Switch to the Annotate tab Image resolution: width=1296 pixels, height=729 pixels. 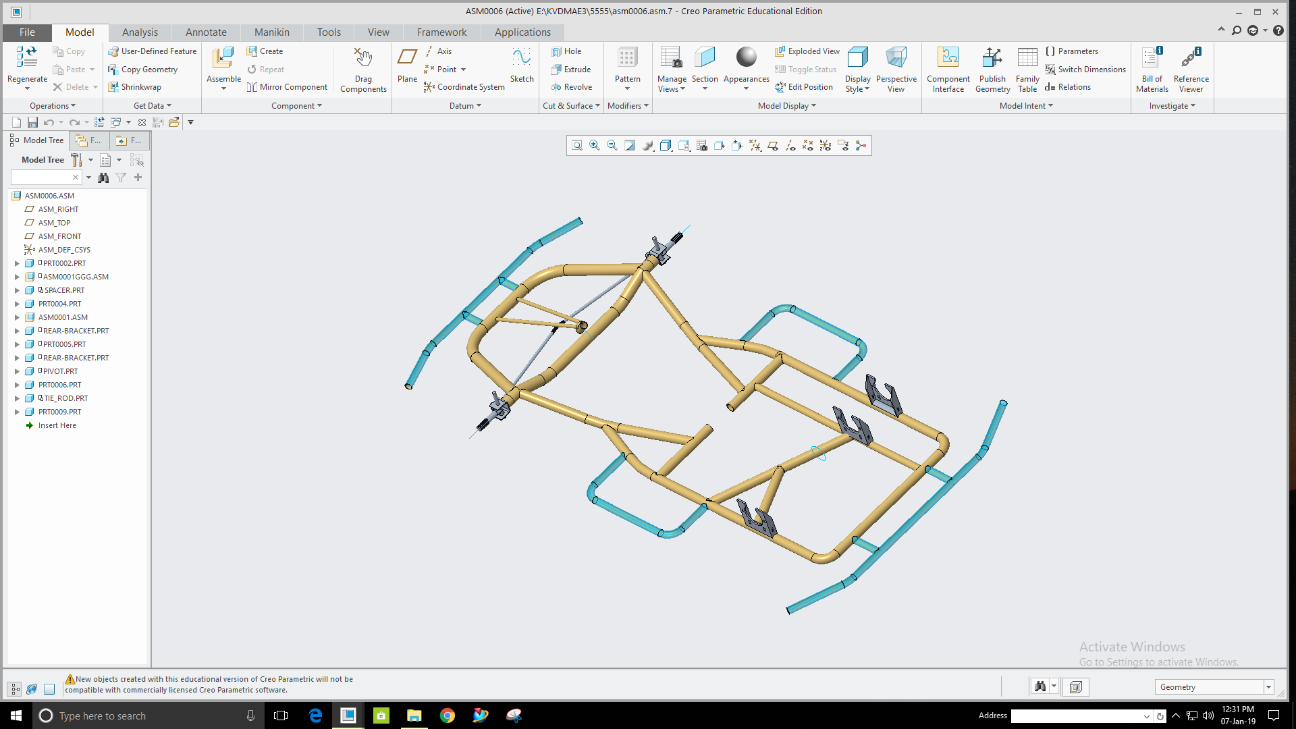(206, 32)
